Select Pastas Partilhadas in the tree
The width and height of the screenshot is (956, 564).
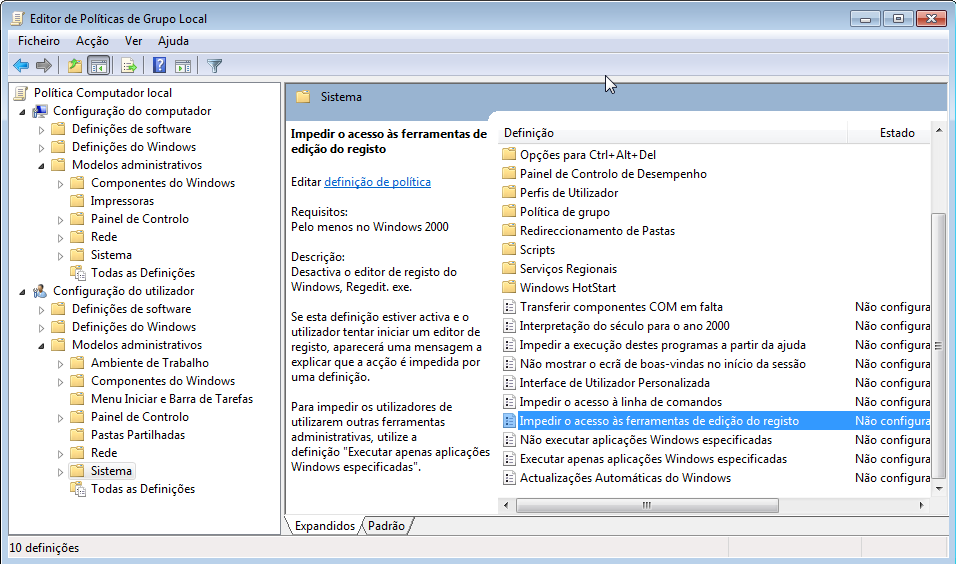[138, 435]
